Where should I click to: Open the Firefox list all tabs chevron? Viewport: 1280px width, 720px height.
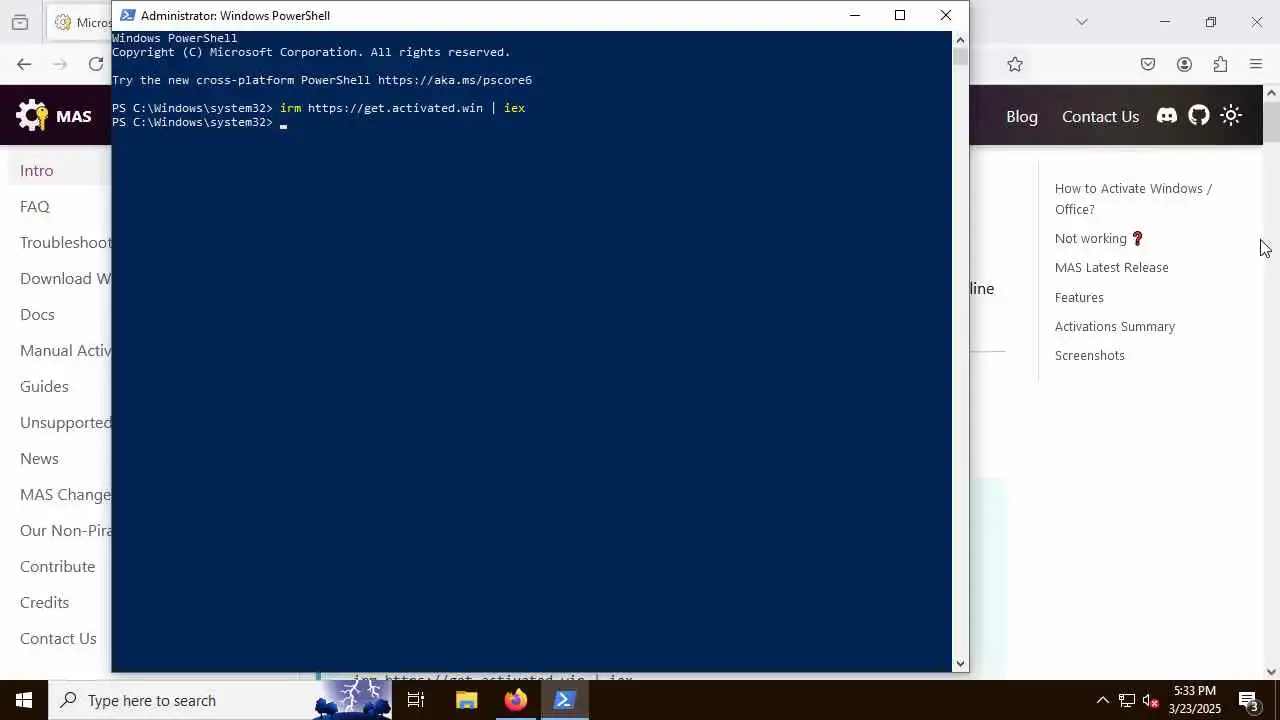(1081, 22)
